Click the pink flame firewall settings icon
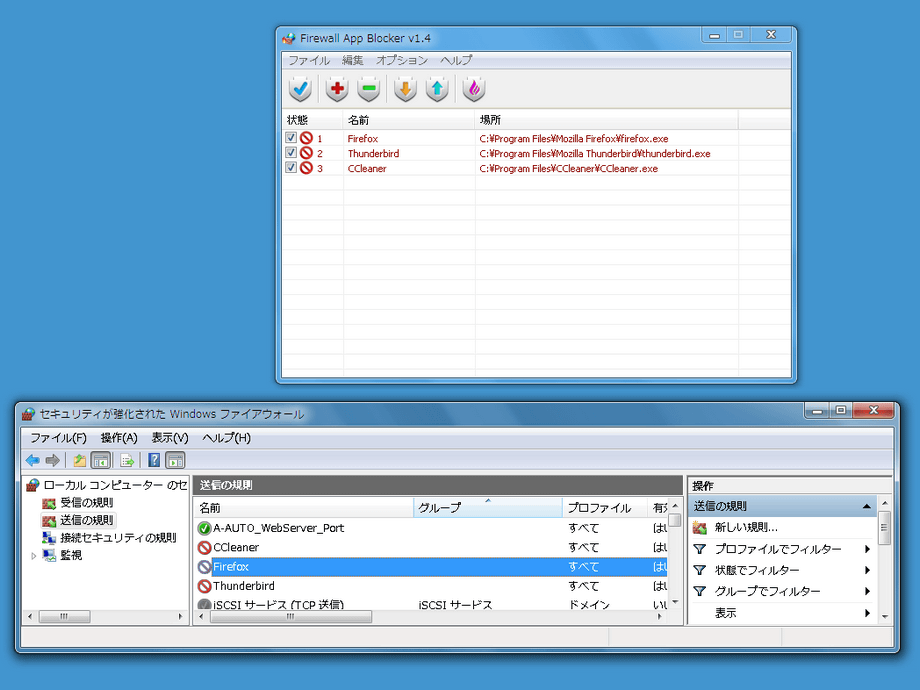 [473, 89]
